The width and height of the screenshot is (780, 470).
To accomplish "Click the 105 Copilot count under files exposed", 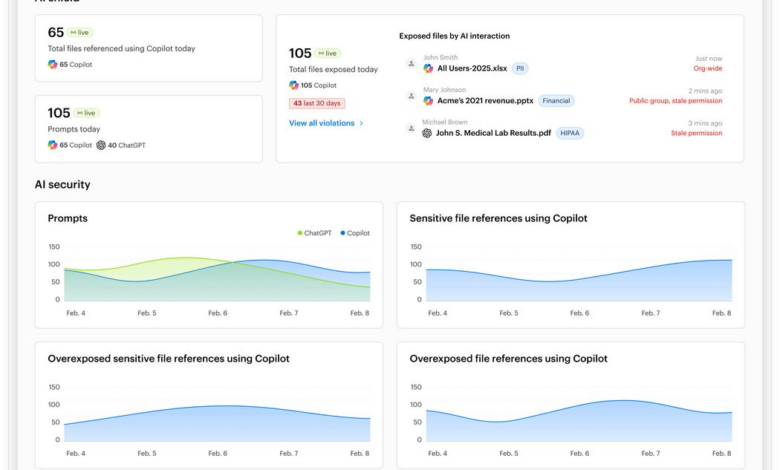I will point(318,85).
